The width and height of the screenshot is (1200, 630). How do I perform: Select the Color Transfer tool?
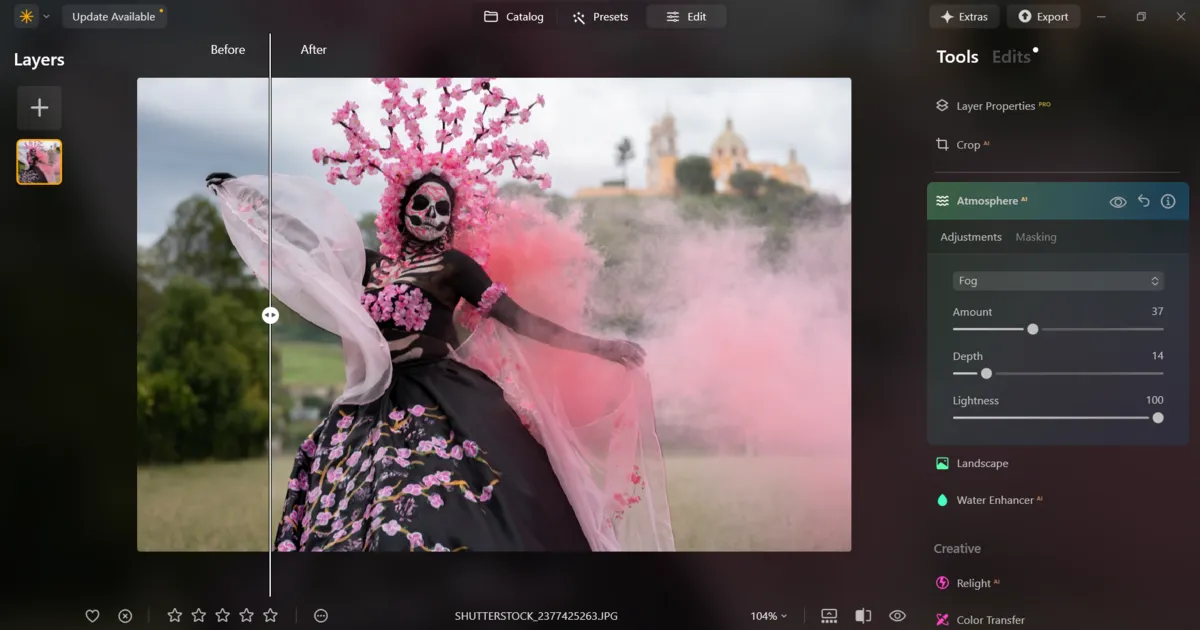click(990, 619)
